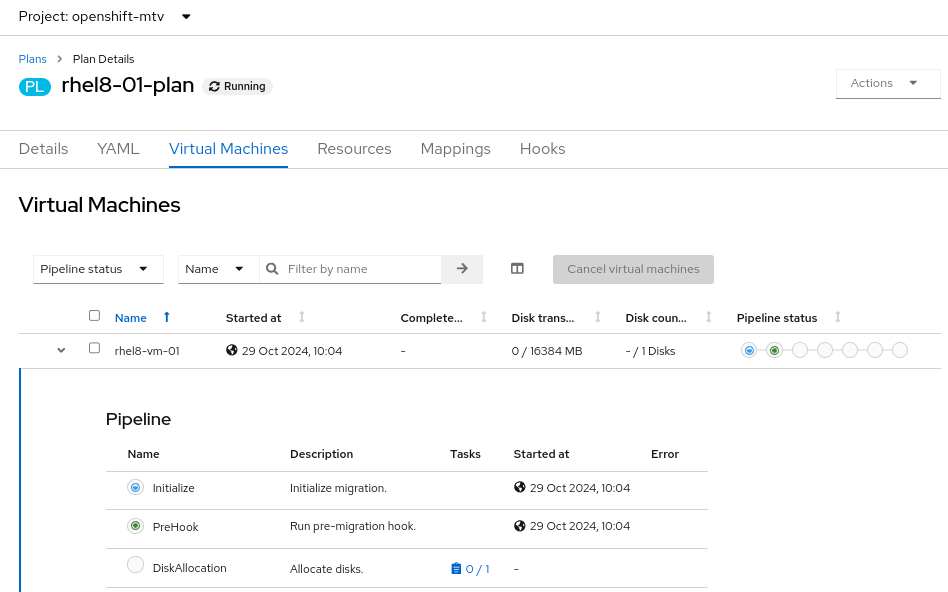948x592 pixels.
Task: Click the PreHook step status icon
Action: tap(135, 525)
